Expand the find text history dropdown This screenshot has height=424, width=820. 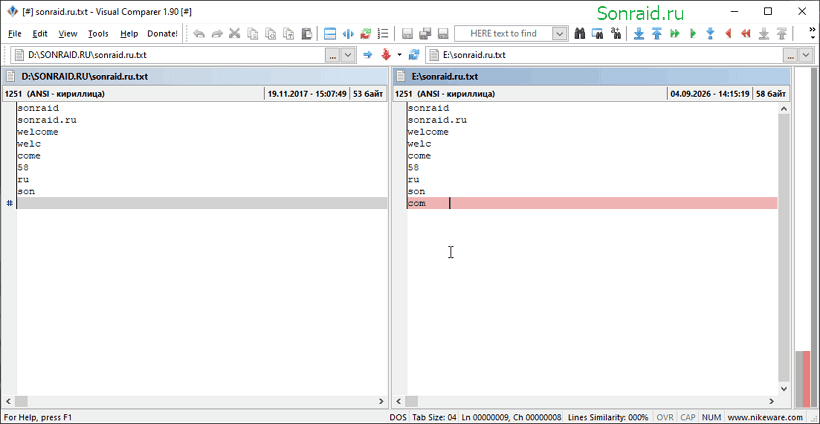(x=560, y=34)
